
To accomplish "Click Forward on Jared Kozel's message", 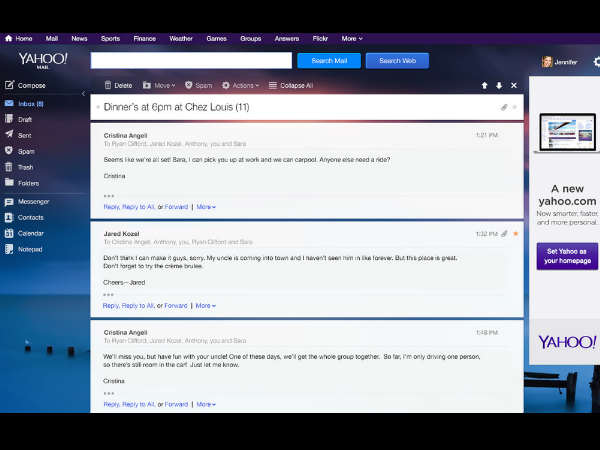I will (176, 305).
